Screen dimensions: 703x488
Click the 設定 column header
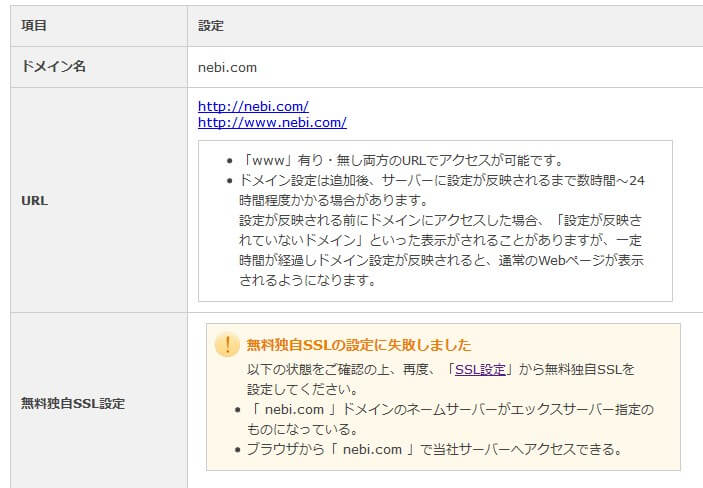point(210,25)
